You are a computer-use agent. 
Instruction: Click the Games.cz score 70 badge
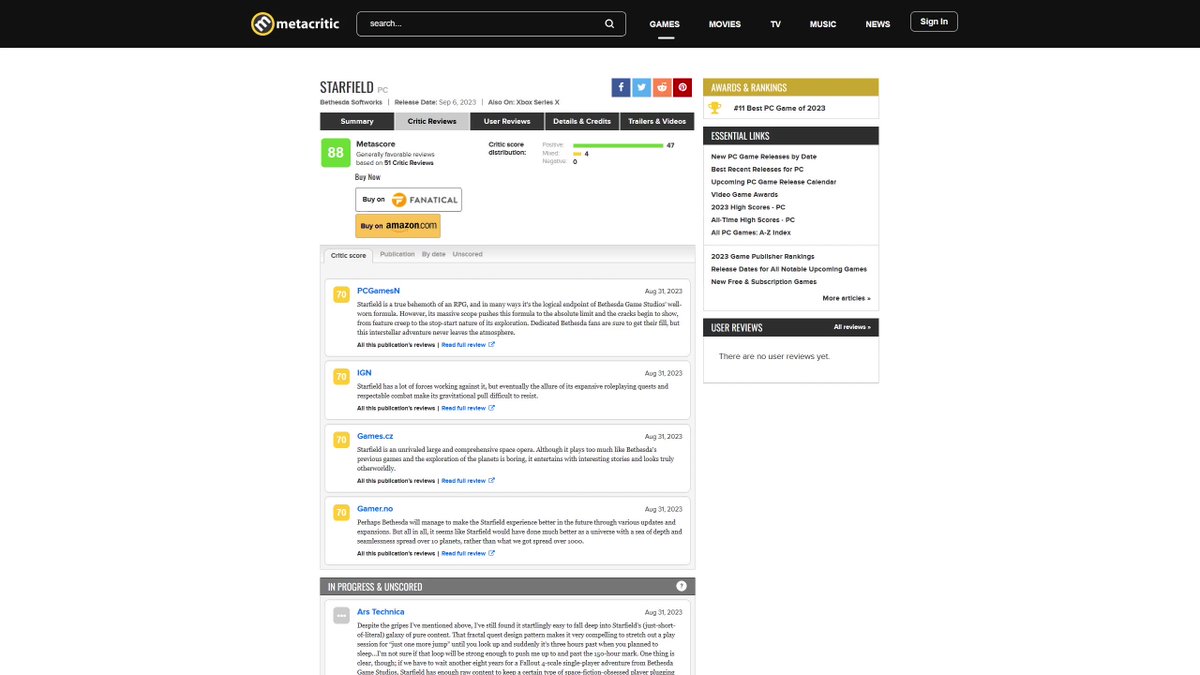[340, 439]
